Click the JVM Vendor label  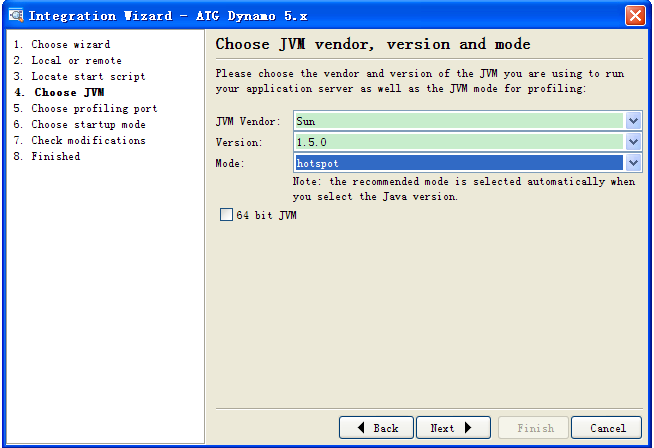coord(248,121)
